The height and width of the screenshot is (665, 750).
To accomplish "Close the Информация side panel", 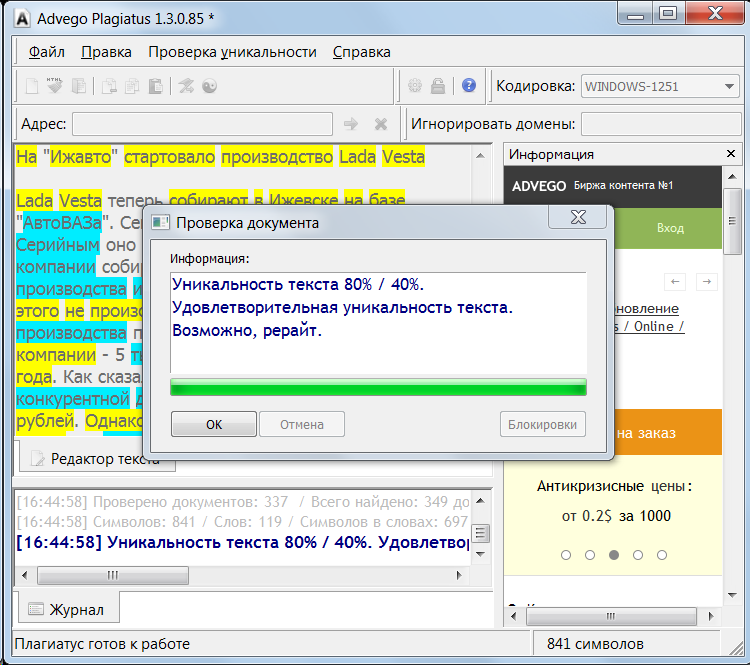I will tap(731, 154).
